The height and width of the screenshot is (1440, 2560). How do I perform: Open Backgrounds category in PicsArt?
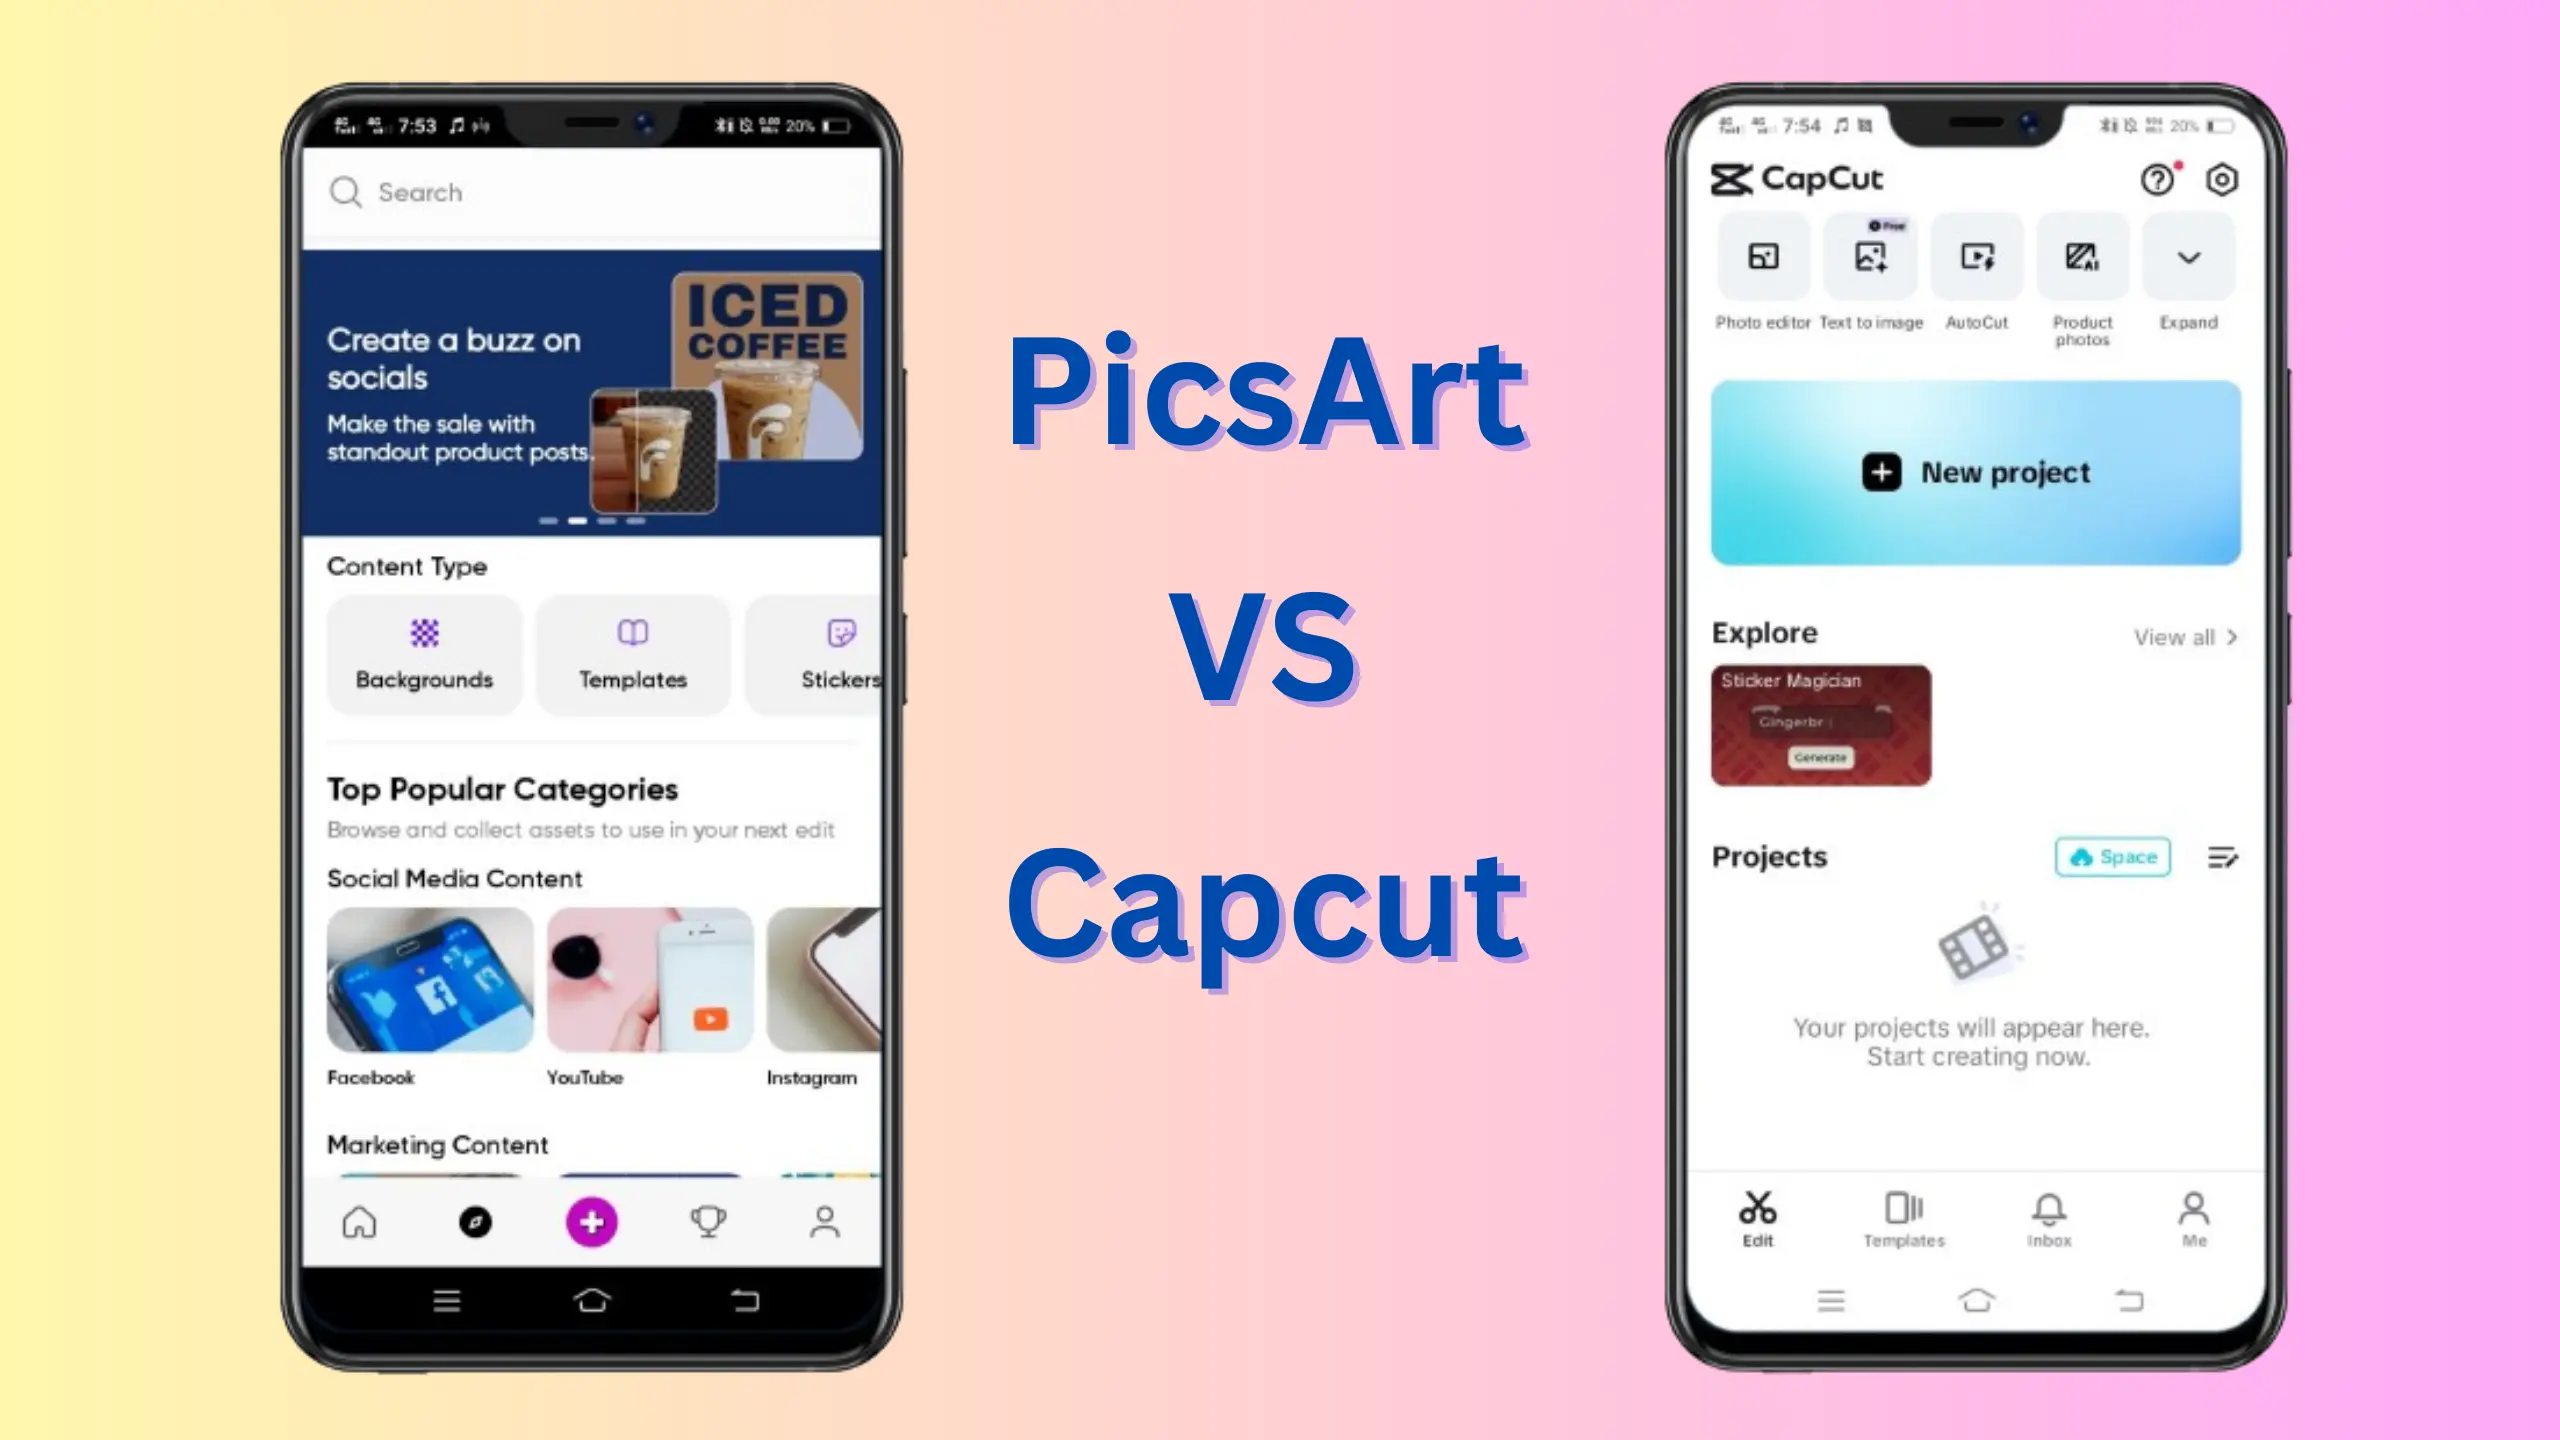[424, 651]
